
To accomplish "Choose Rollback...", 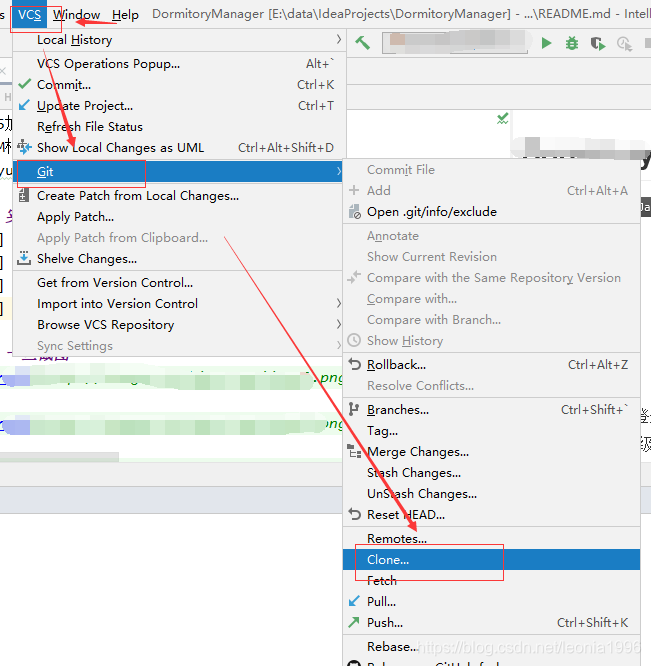I will [491, 365].
